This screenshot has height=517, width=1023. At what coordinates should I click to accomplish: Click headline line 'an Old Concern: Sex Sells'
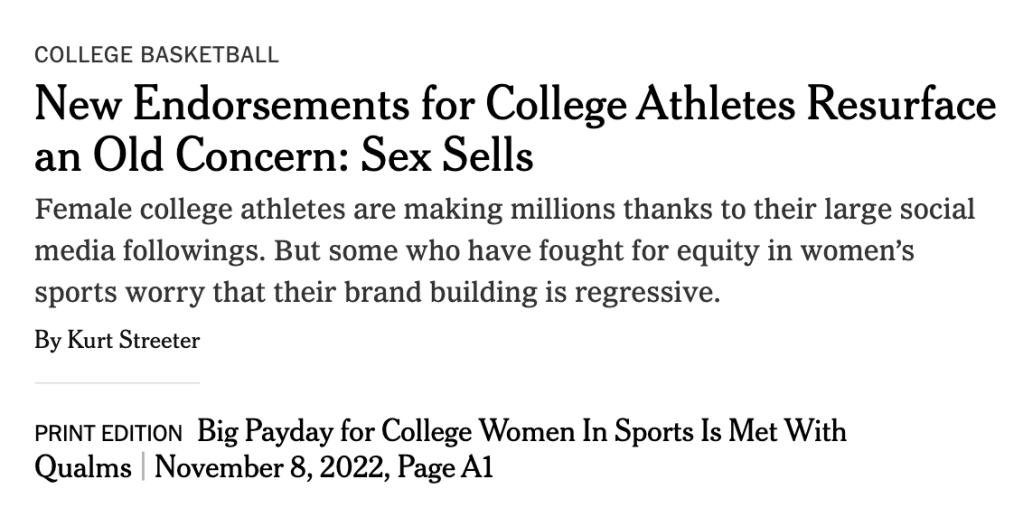point(283,156)
